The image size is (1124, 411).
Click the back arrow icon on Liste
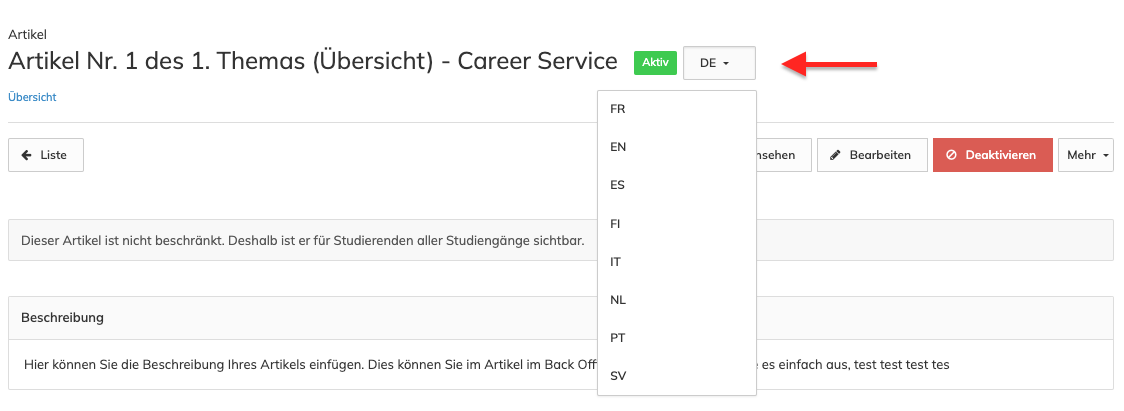26,155
